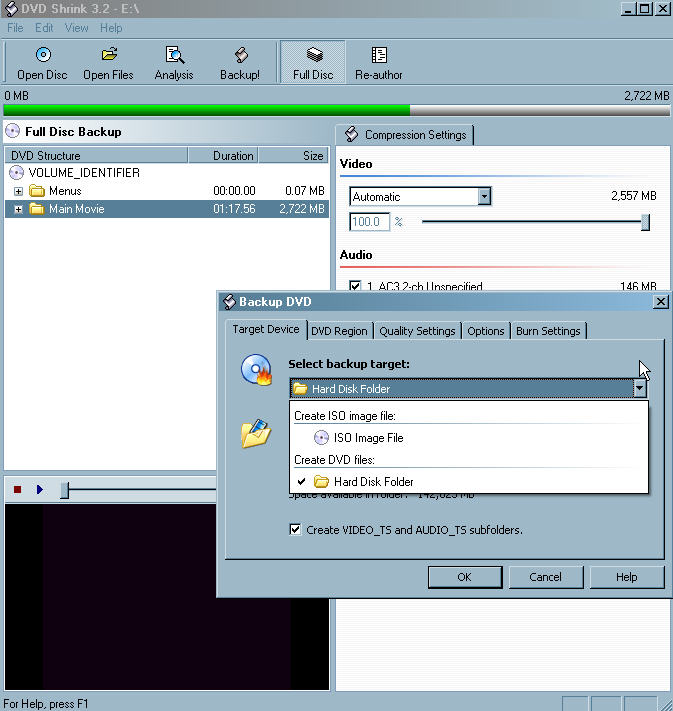The height and width of the screenshot is (711, 673).
Task: Select the VOLUME_IDENTIFIER tree row
Action: click(166, 173)
